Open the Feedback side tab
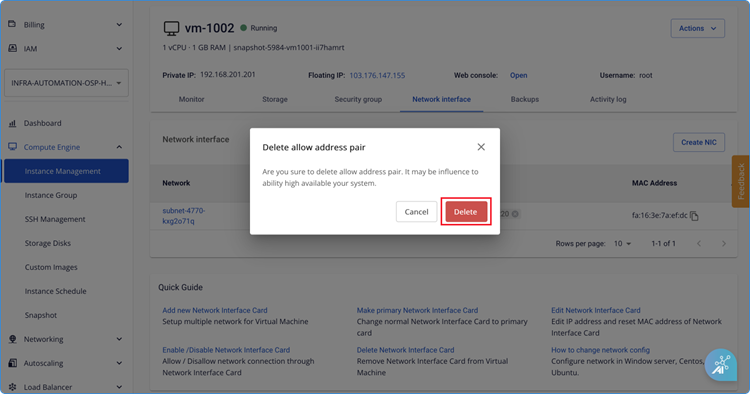The image size is (750, 394). click(x=740, y=181)
